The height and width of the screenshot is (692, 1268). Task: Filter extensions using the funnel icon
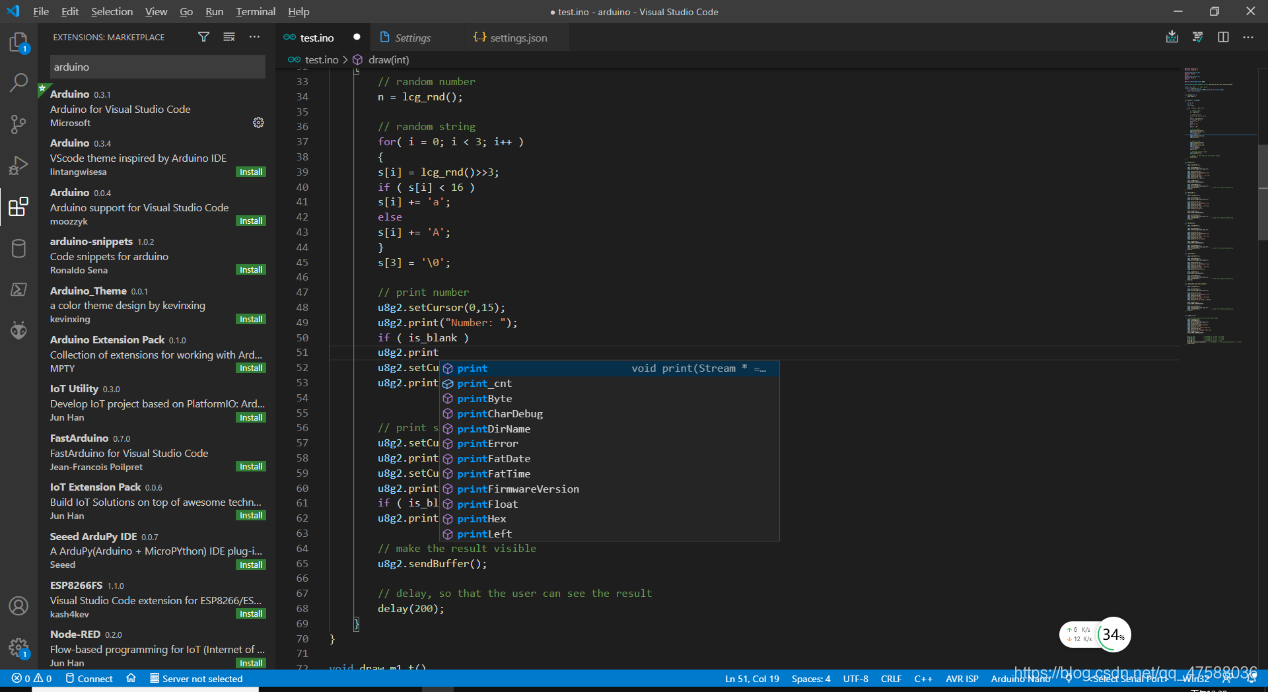(204, 37)
